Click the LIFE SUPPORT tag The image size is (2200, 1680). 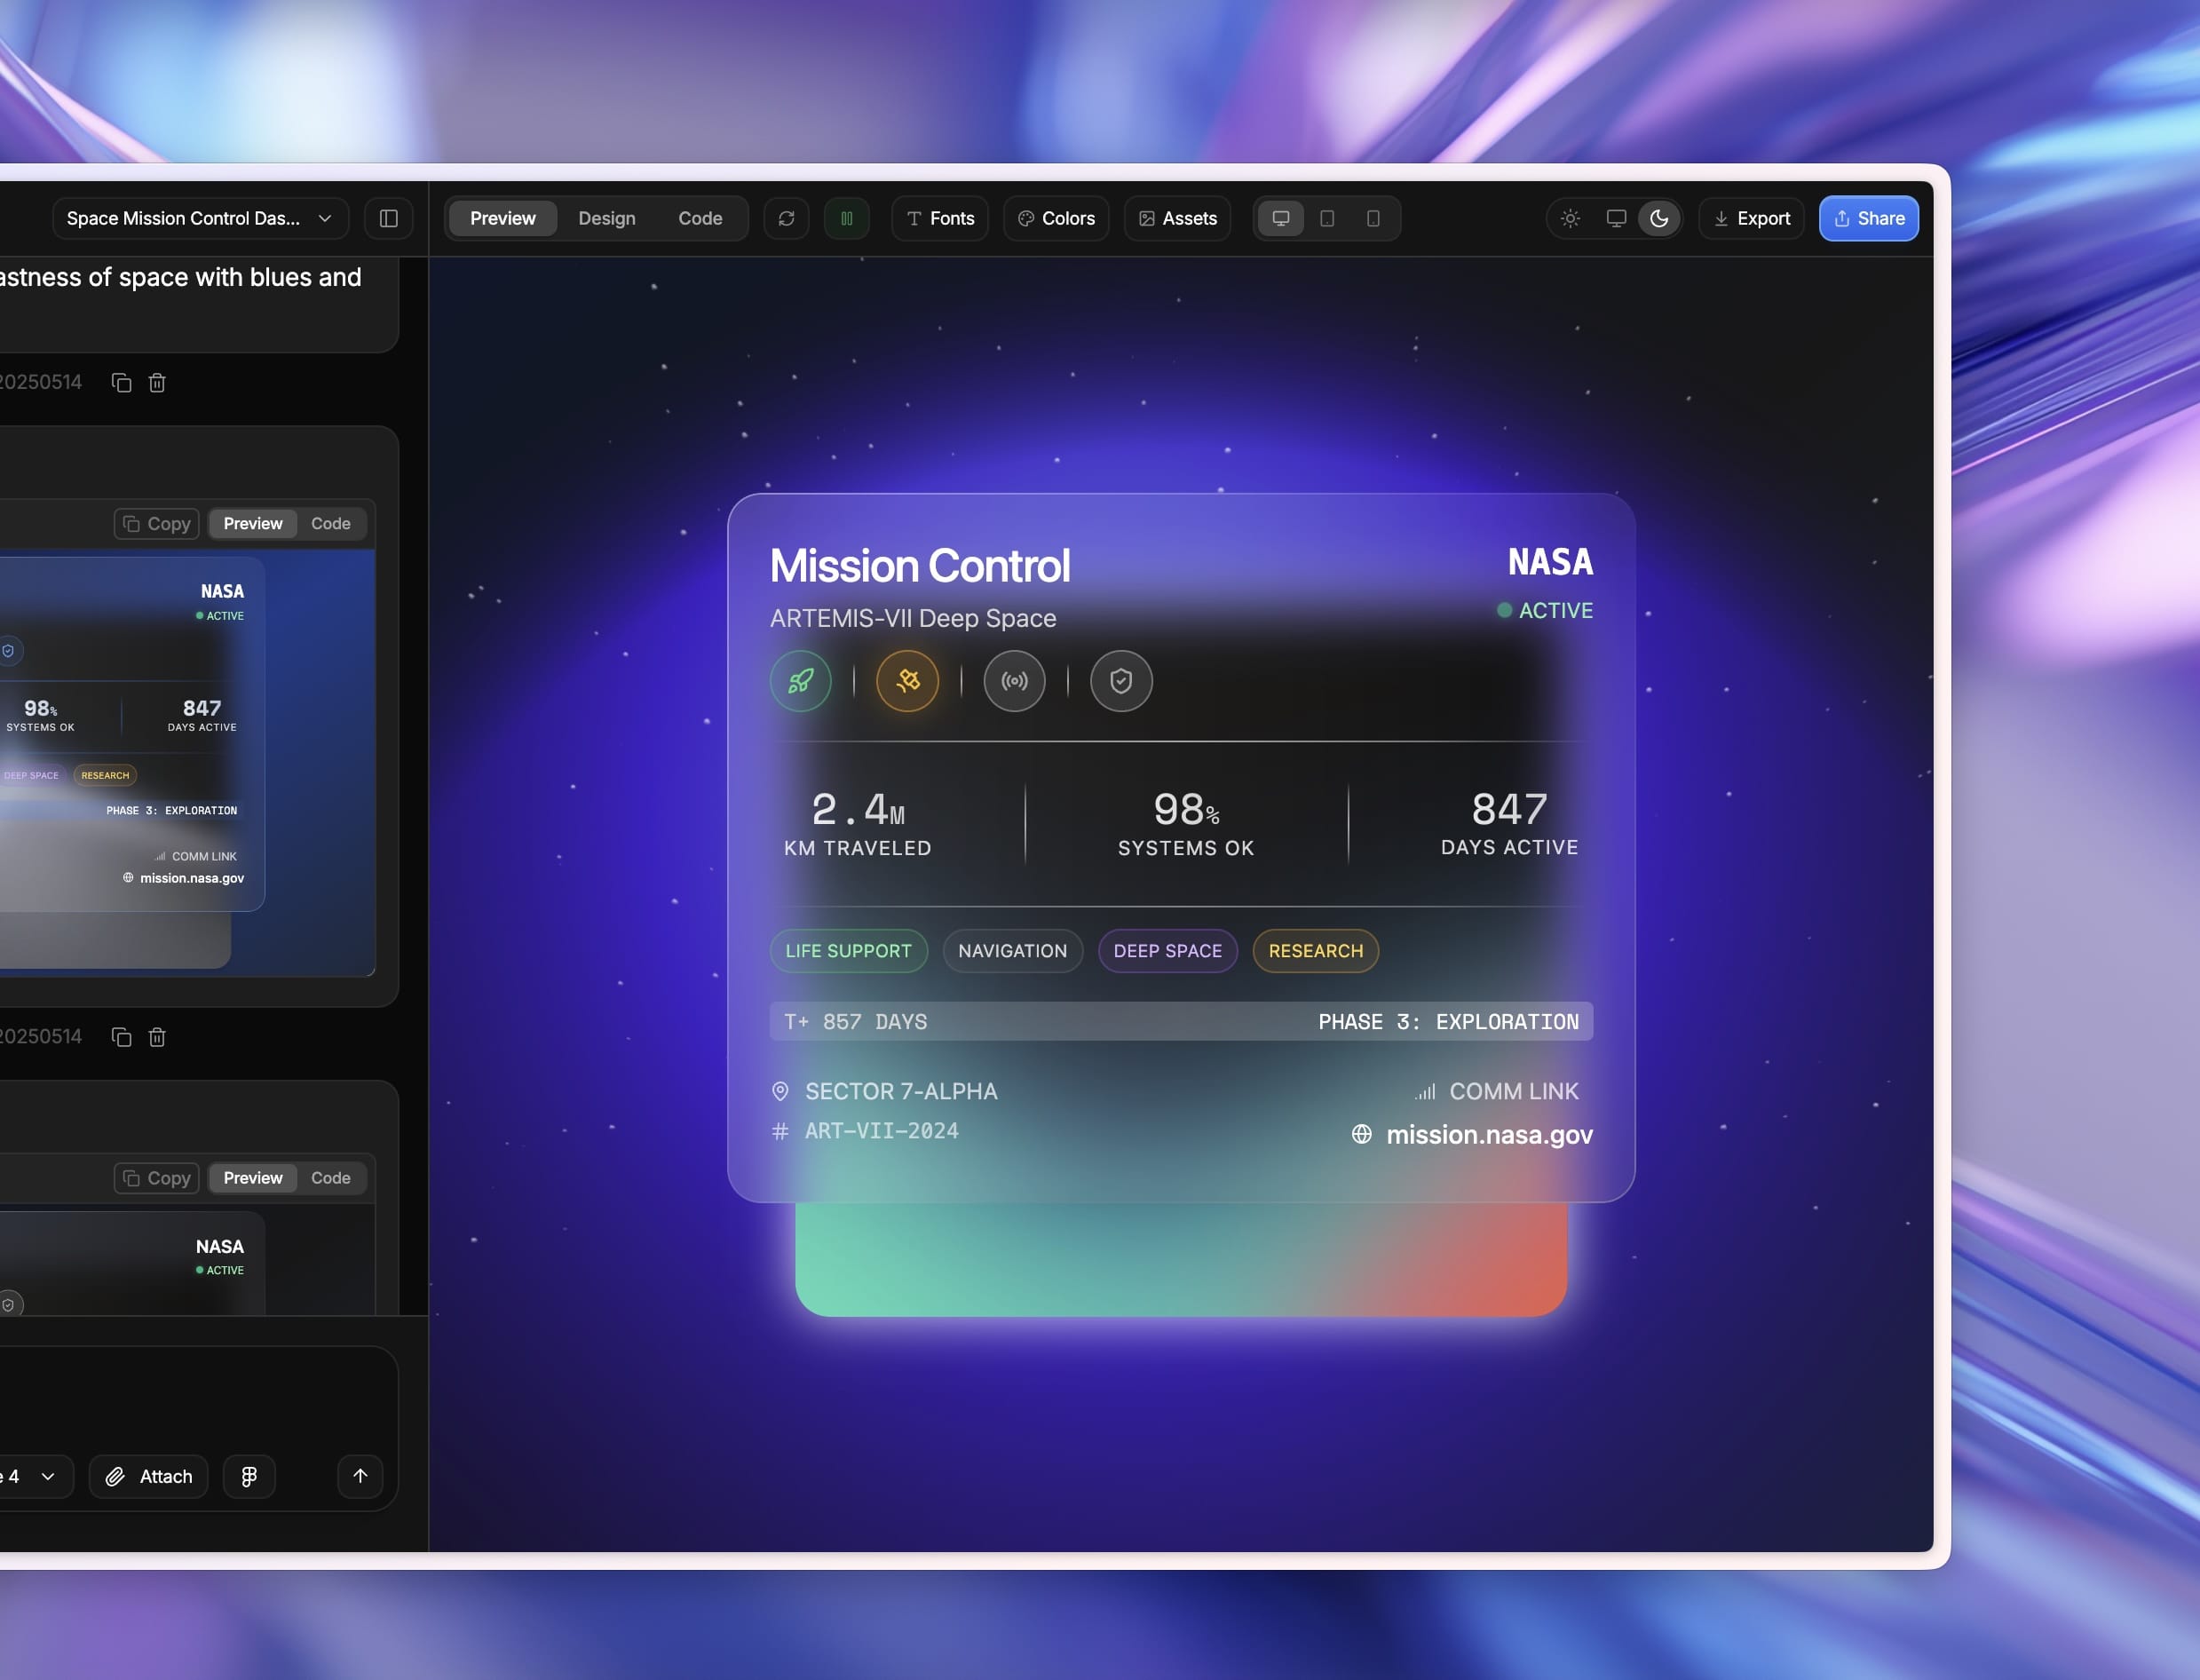848,951
